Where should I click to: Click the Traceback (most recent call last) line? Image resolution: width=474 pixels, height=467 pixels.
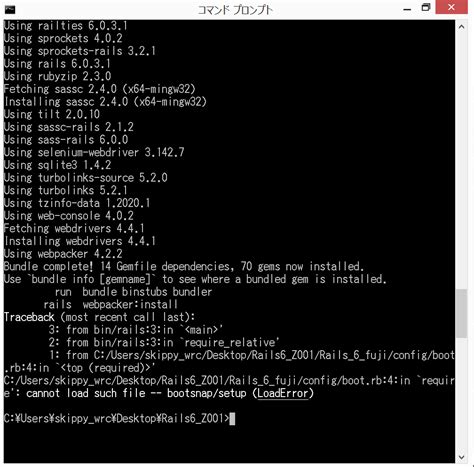[99, 317]
